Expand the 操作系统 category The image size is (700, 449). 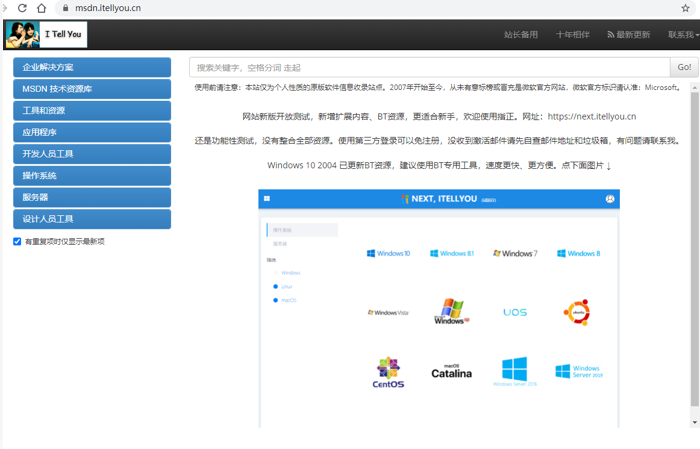91,176
